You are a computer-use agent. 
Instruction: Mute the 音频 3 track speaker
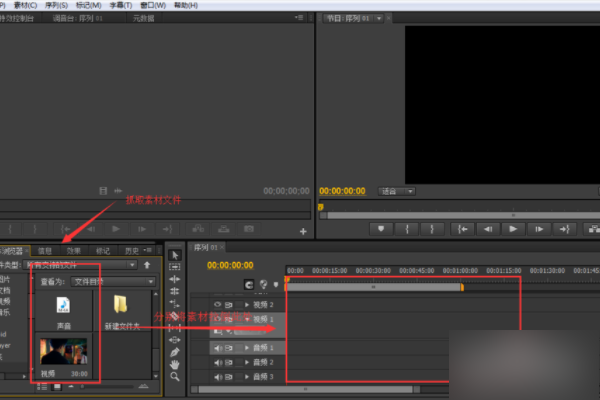click(x=218, y=377)
